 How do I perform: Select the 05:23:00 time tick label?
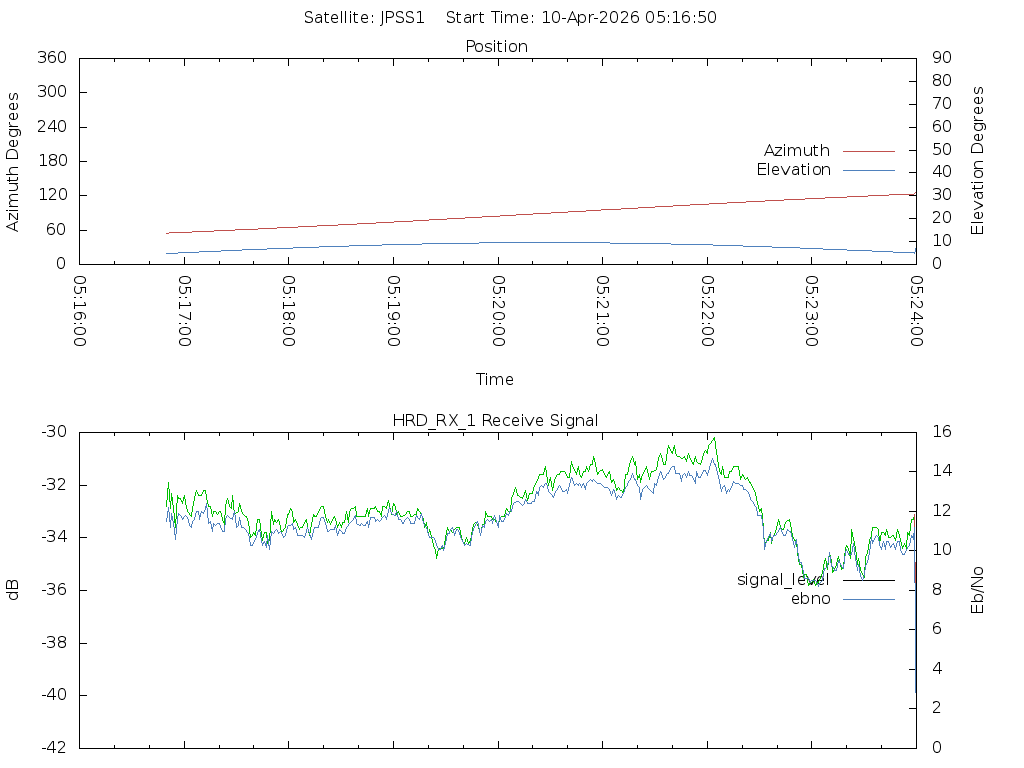pos(811,311)
